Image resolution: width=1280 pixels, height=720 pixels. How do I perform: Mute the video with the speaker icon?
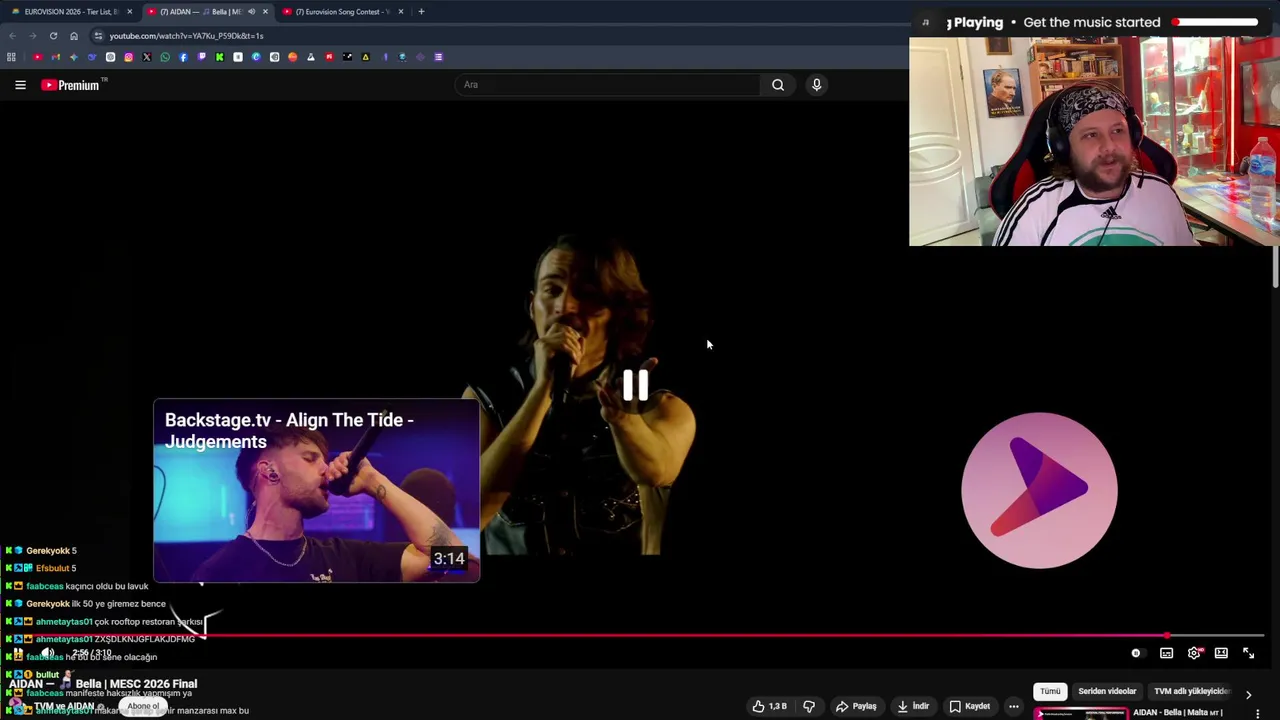click(46, 653)
